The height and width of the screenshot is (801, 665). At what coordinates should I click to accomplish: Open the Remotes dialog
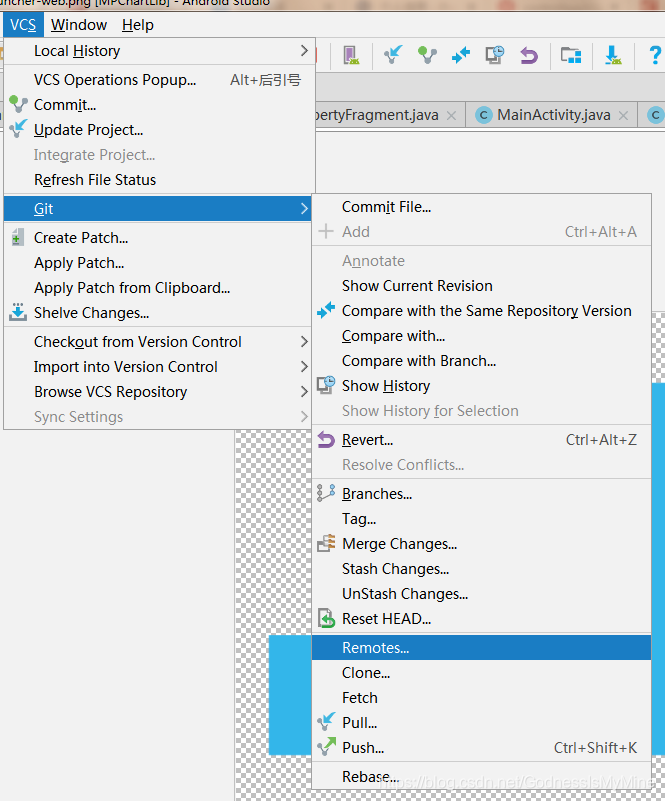pos(481,648)
